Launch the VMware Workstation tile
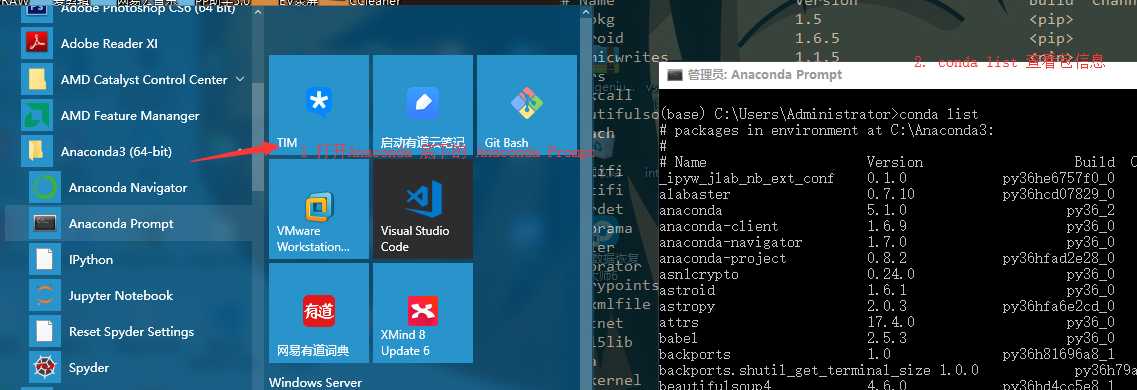Viewport: 1137px width, 390px height. tap(318, 209)
